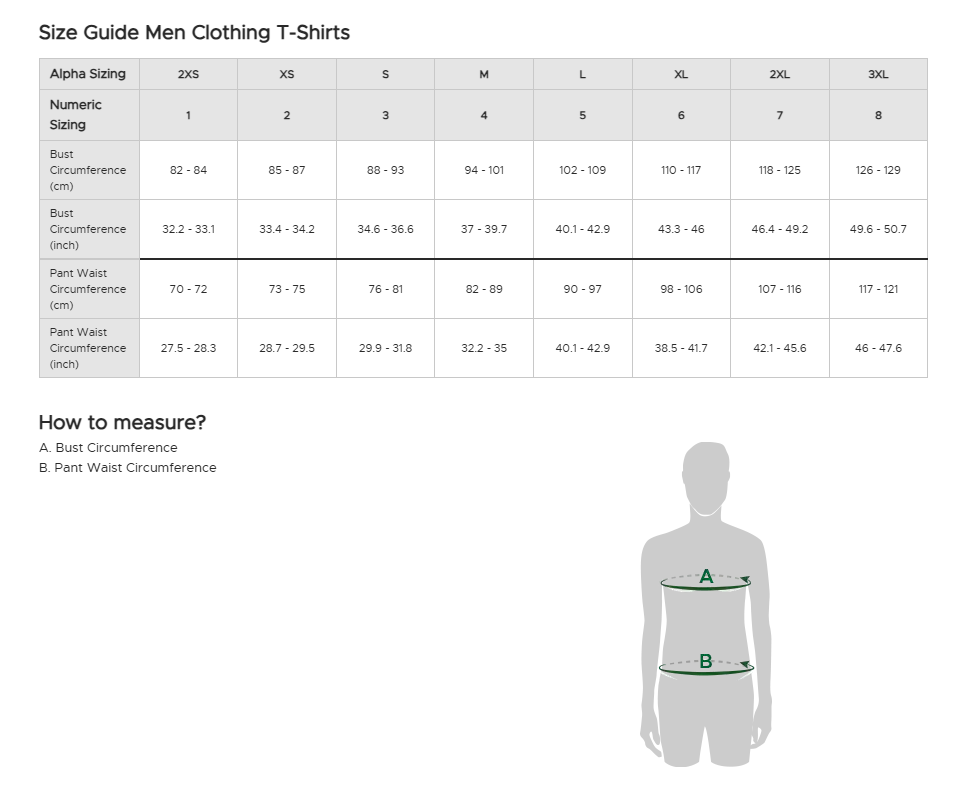Click the Bust Circumference (cm) row label
967x810 pixels.
pyautogui.click(x=88, y=170)
